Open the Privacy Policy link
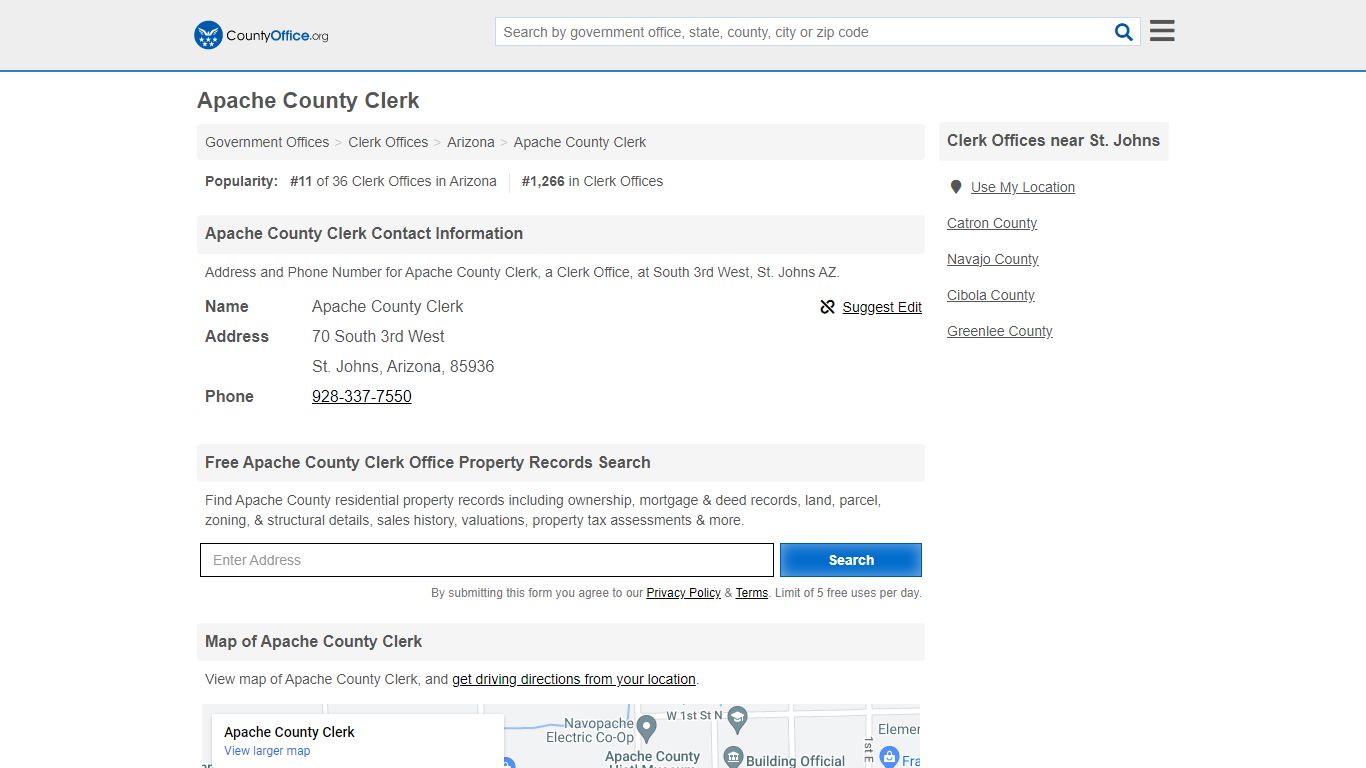Image resolution: width=1366 pixels, height=768 pixels. [683, 593]
